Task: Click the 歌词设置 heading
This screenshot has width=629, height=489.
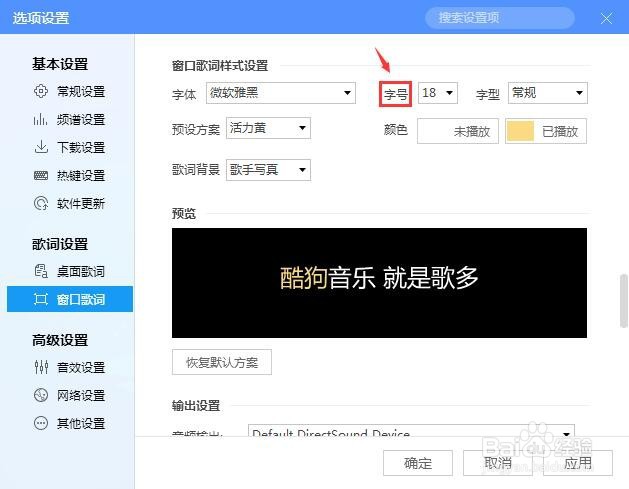Action: point(60,244)
